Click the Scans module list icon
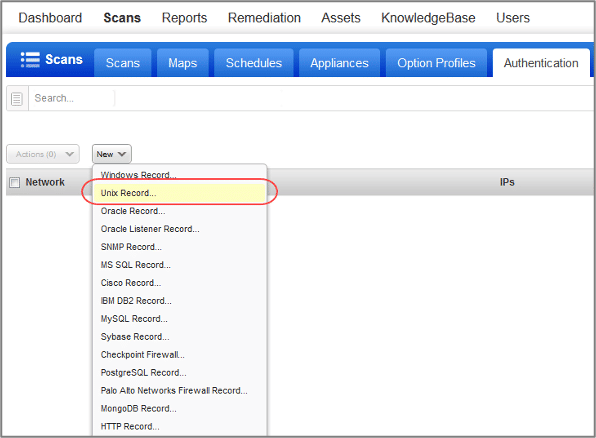Screen dimensions: 596x438 (x=30, y=60)
